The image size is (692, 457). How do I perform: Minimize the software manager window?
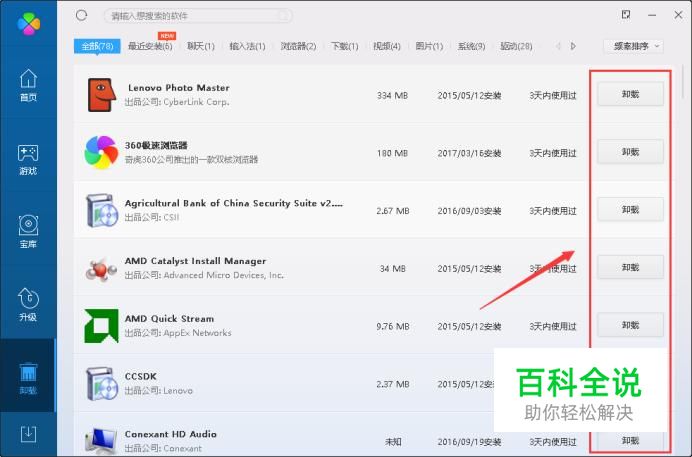(x=652, y=15)
